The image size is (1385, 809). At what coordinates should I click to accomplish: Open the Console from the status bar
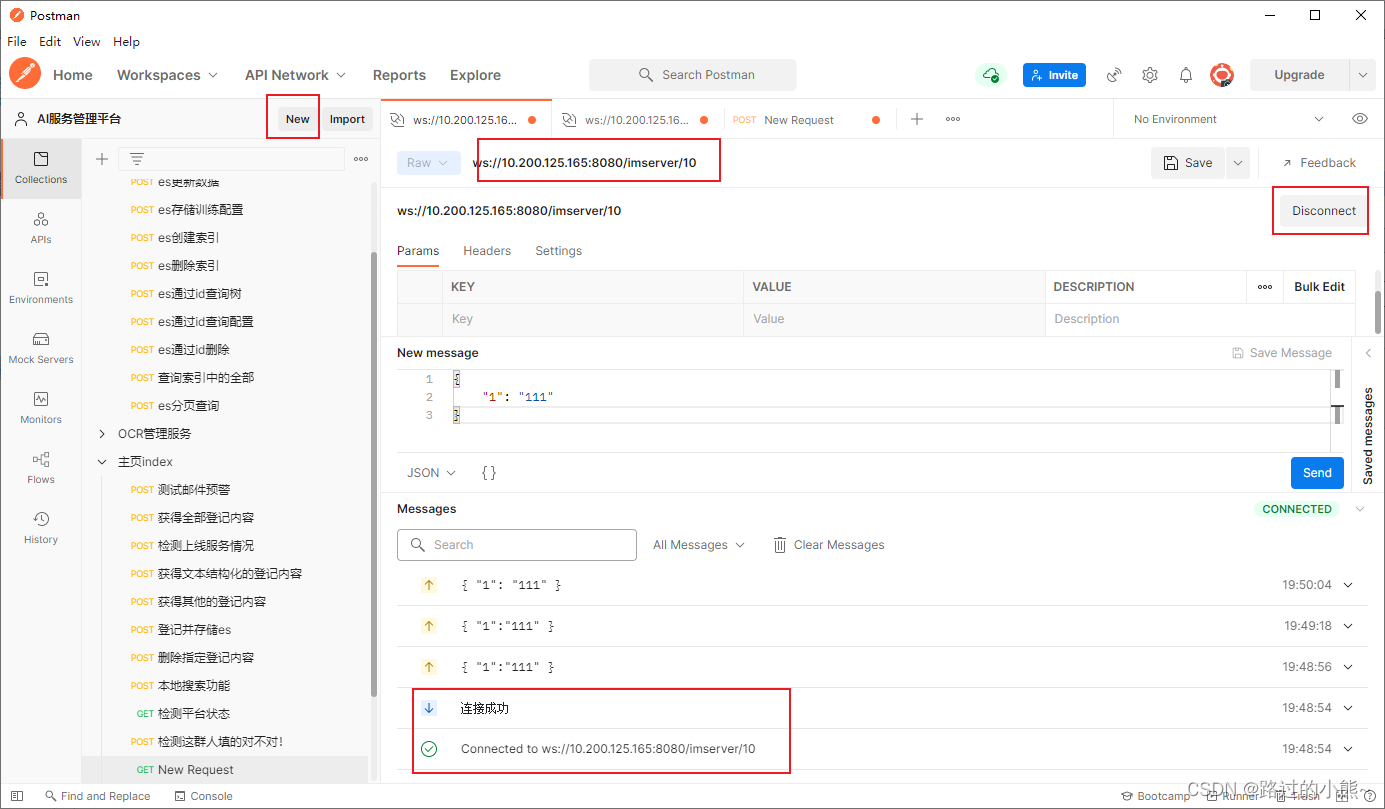point(203,795)
